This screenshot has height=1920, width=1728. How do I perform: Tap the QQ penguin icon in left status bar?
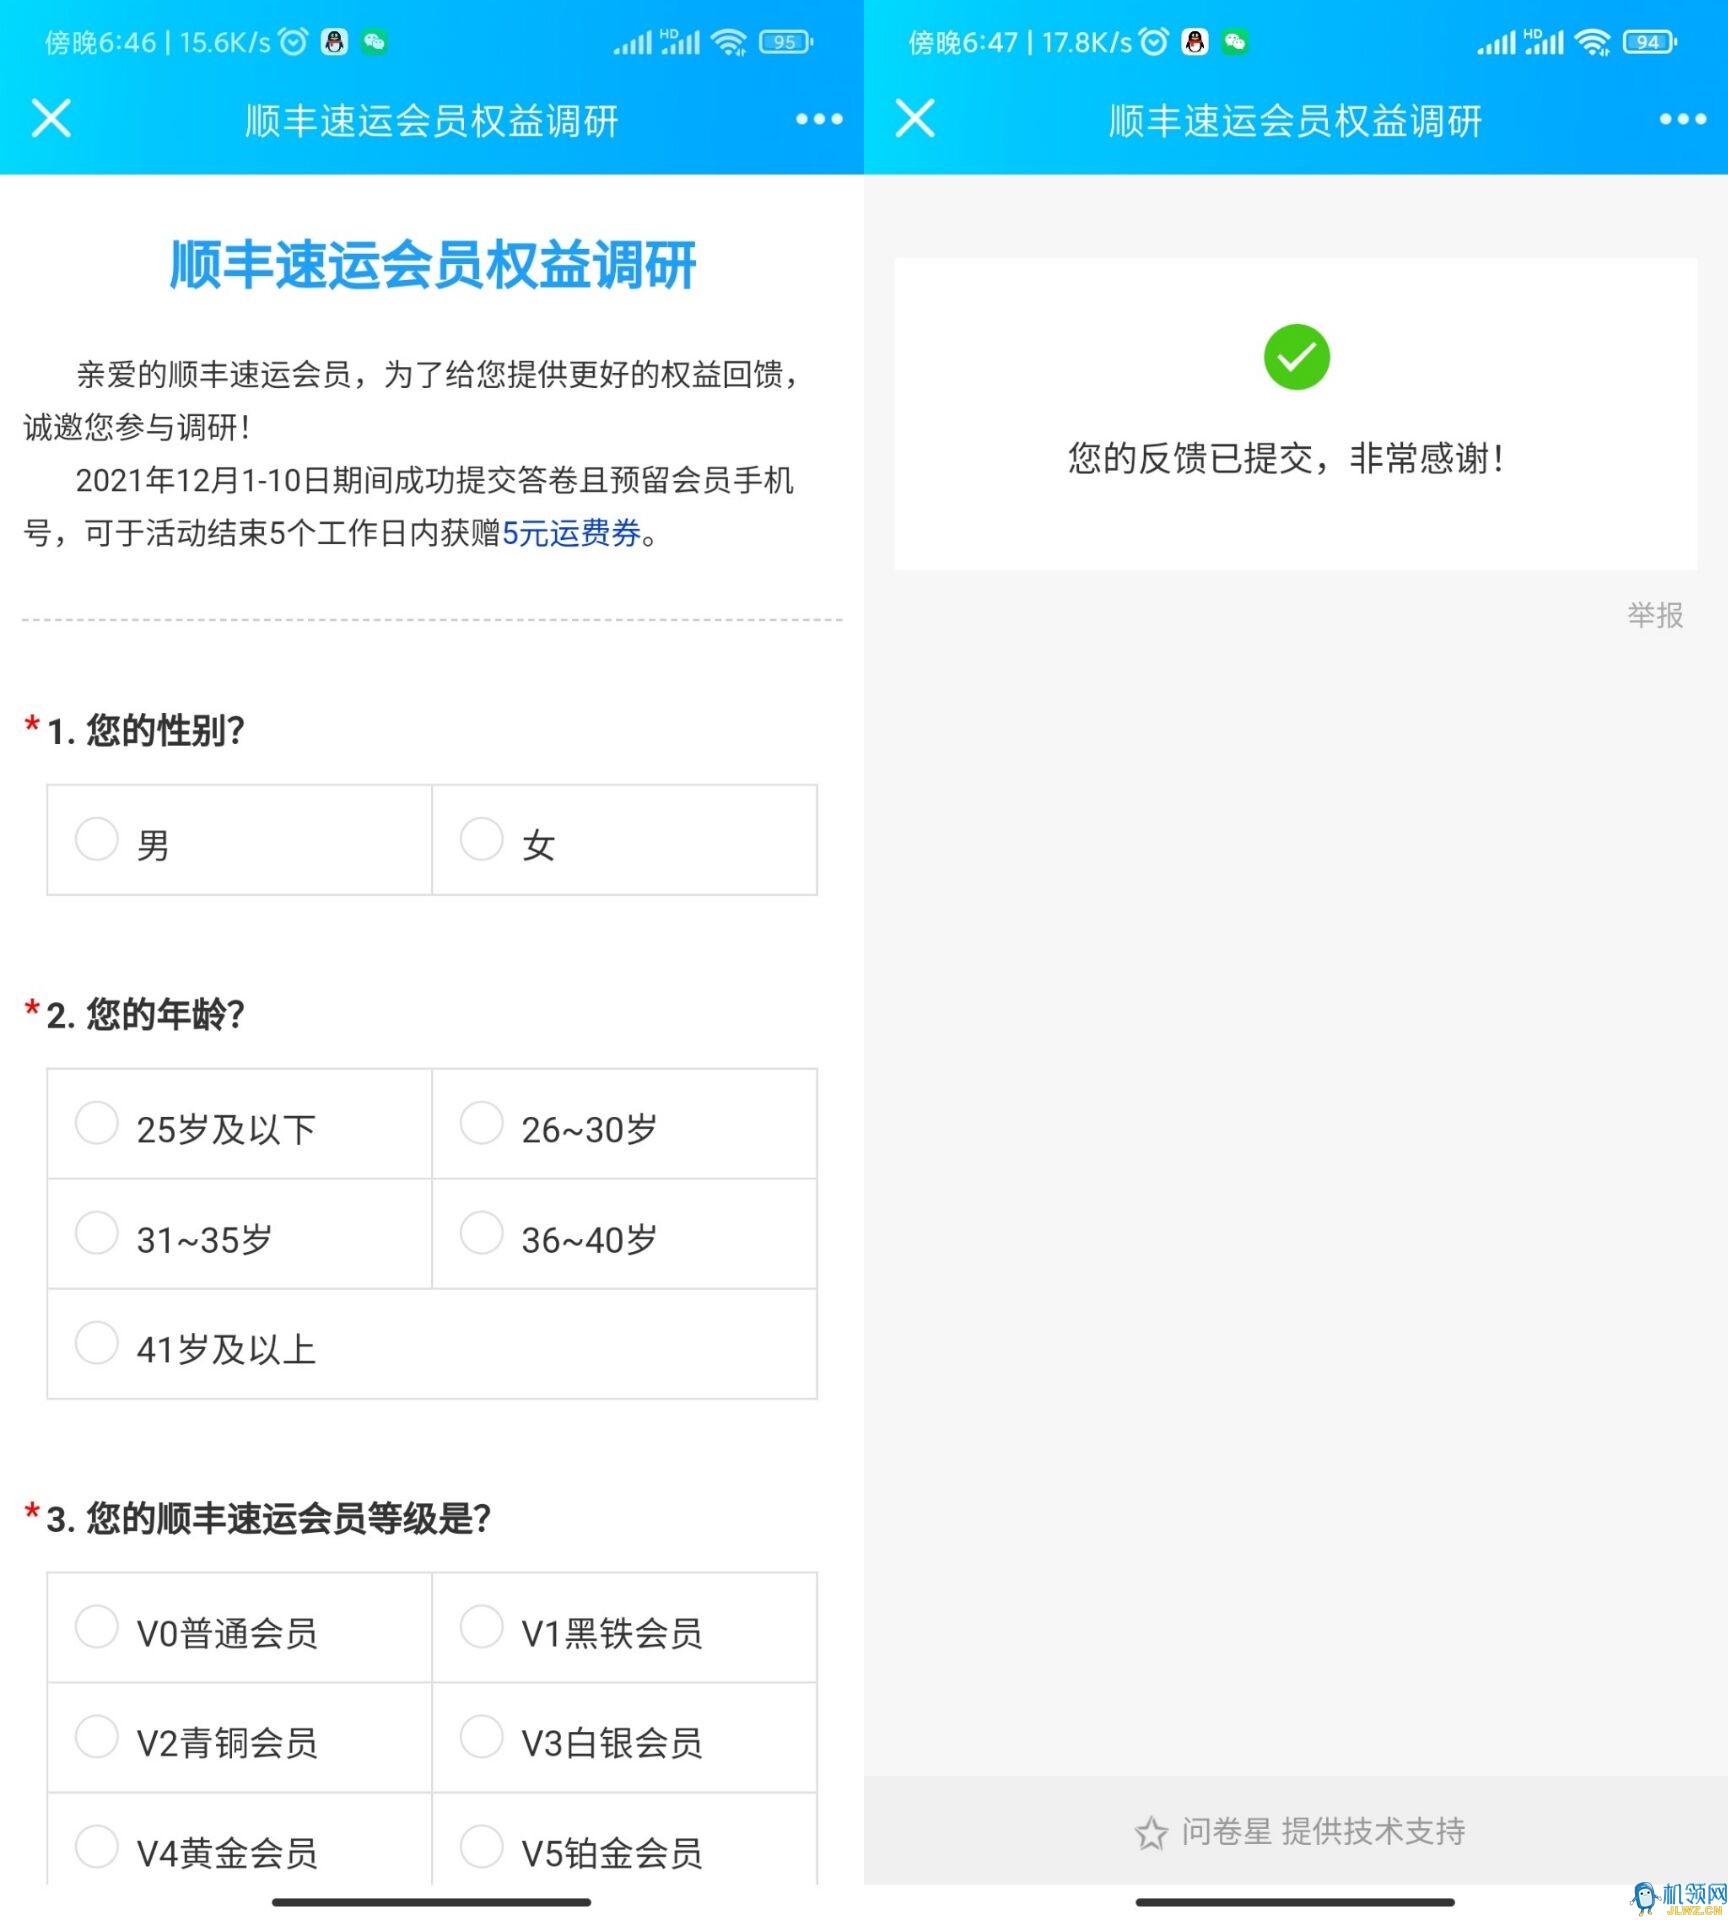pos(335,42)
